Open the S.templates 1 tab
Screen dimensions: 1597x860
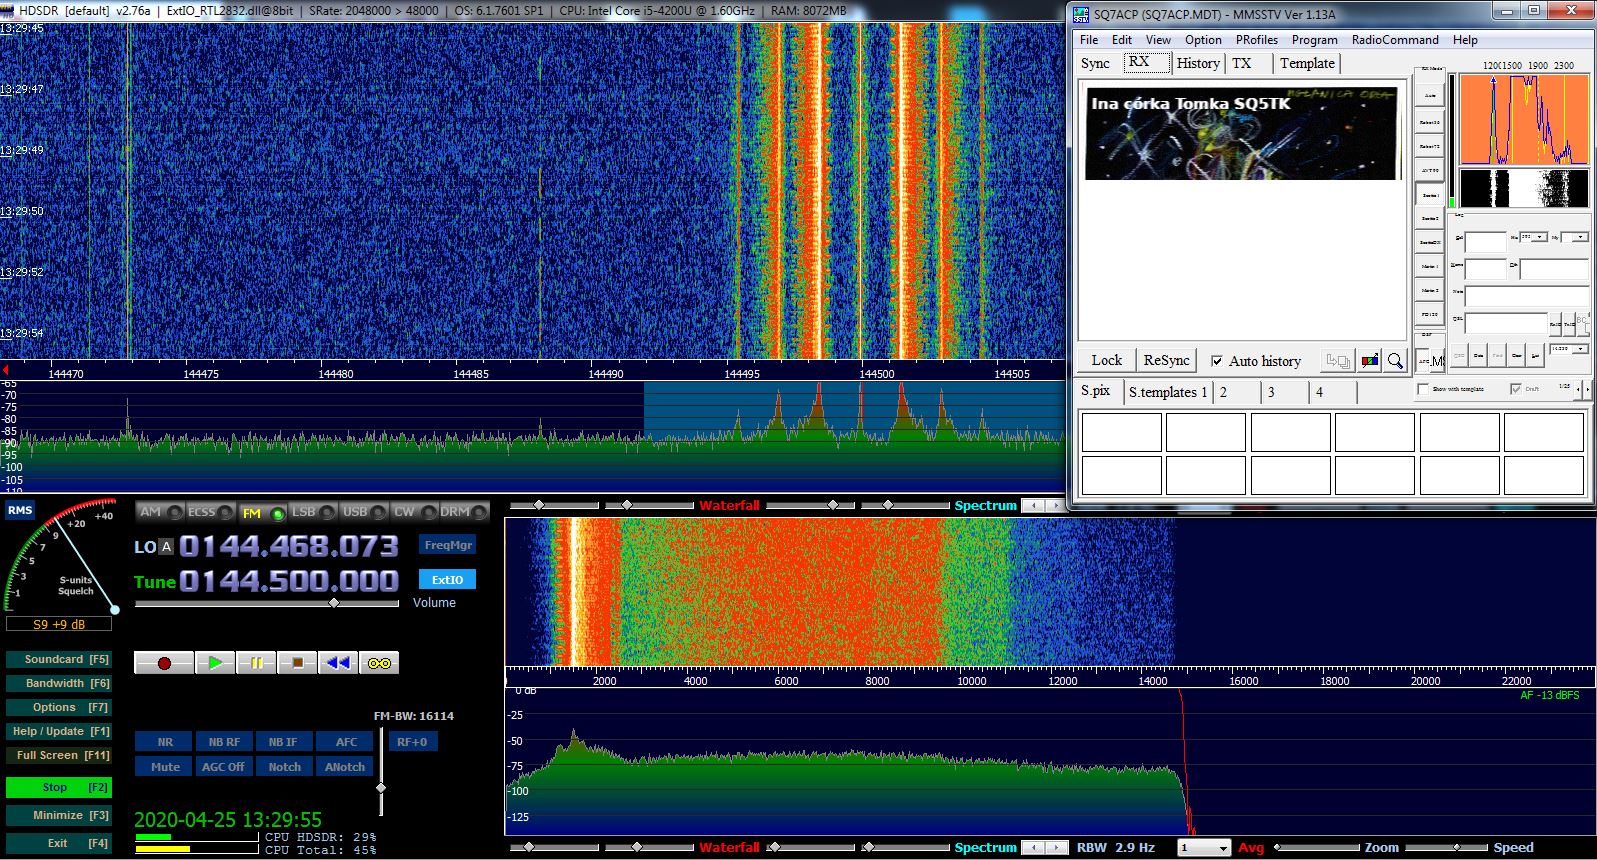(x=1168, y=392)
